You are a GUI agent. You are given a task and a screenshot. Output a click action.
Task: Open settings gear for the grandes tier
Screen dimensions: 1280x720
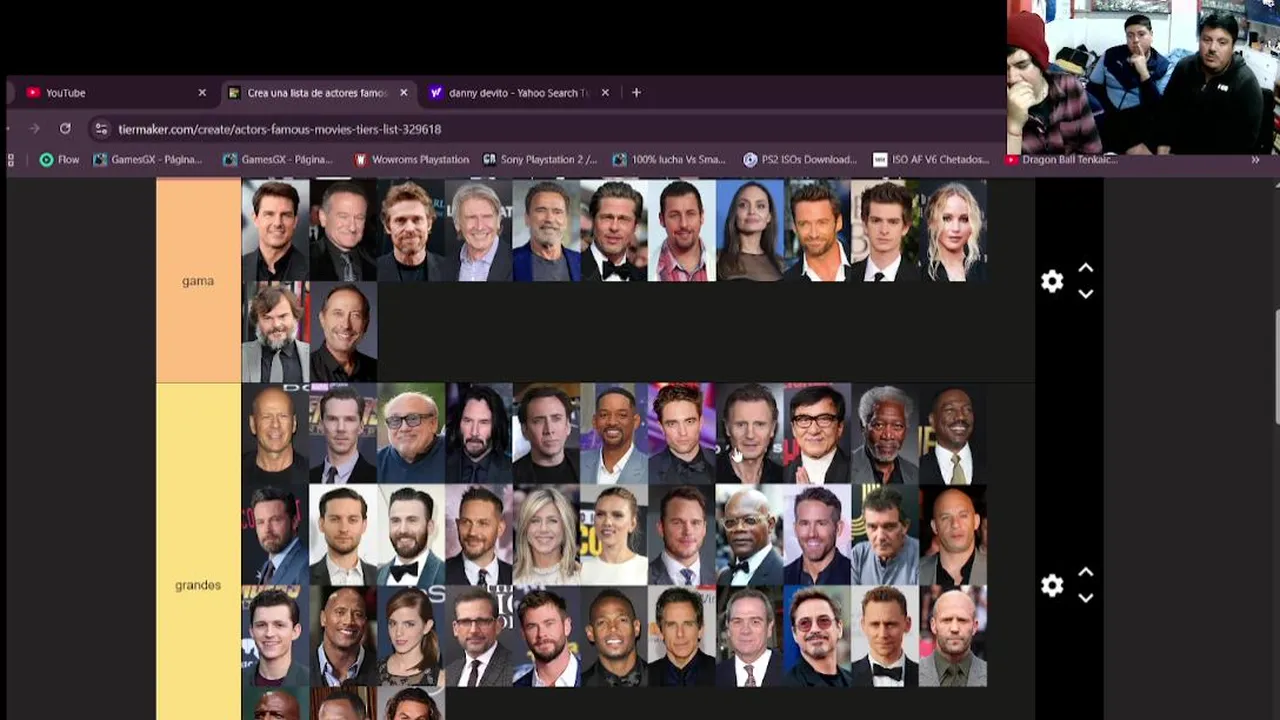1052,585
